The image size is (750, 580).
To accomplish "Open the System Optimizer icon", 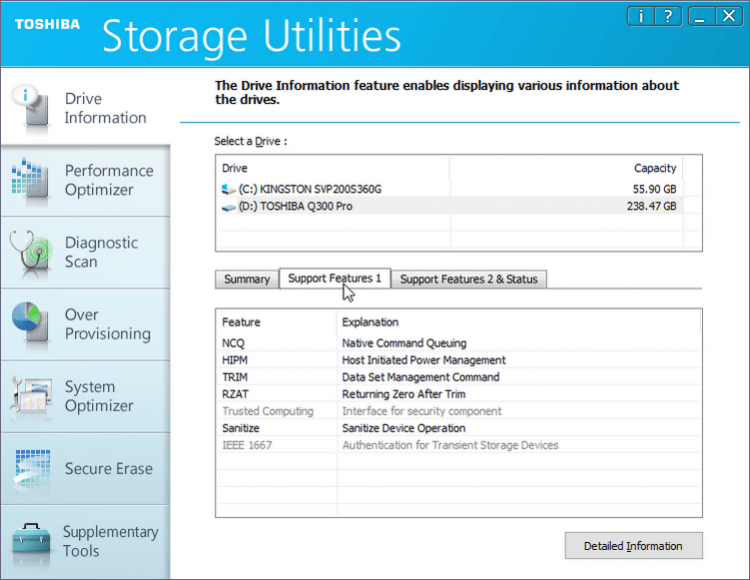I will pyautogui.click(x=30, y=396).
